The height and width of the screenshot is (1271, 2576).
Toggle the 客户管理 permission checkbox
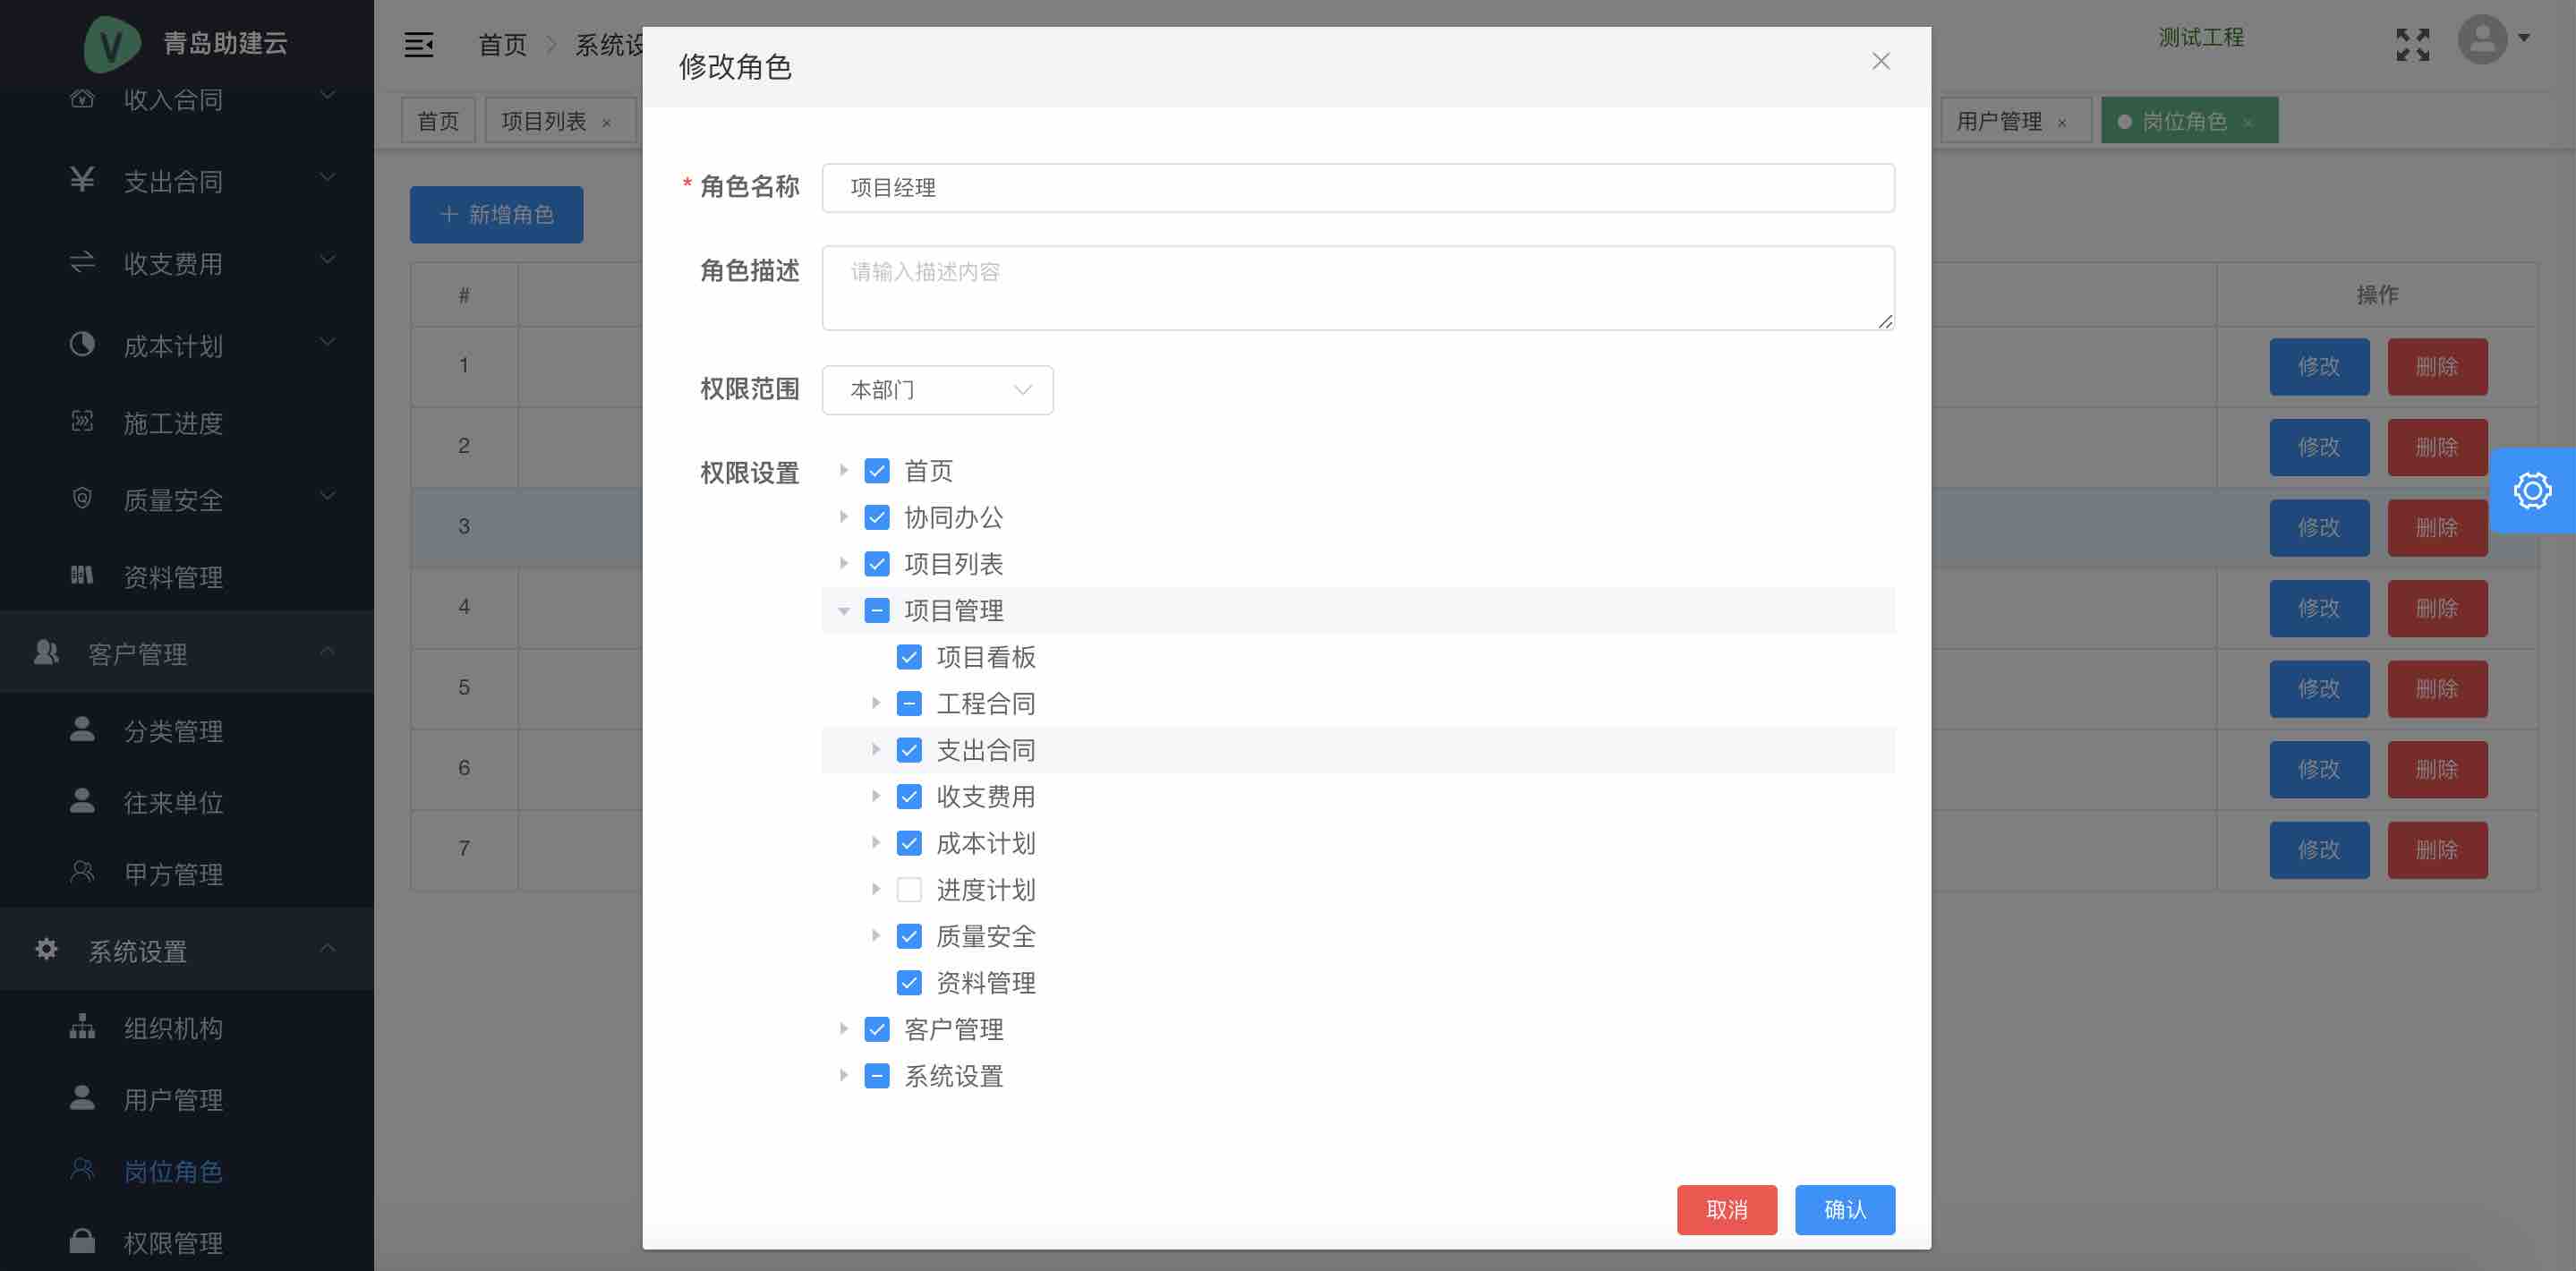point(877,1029)
